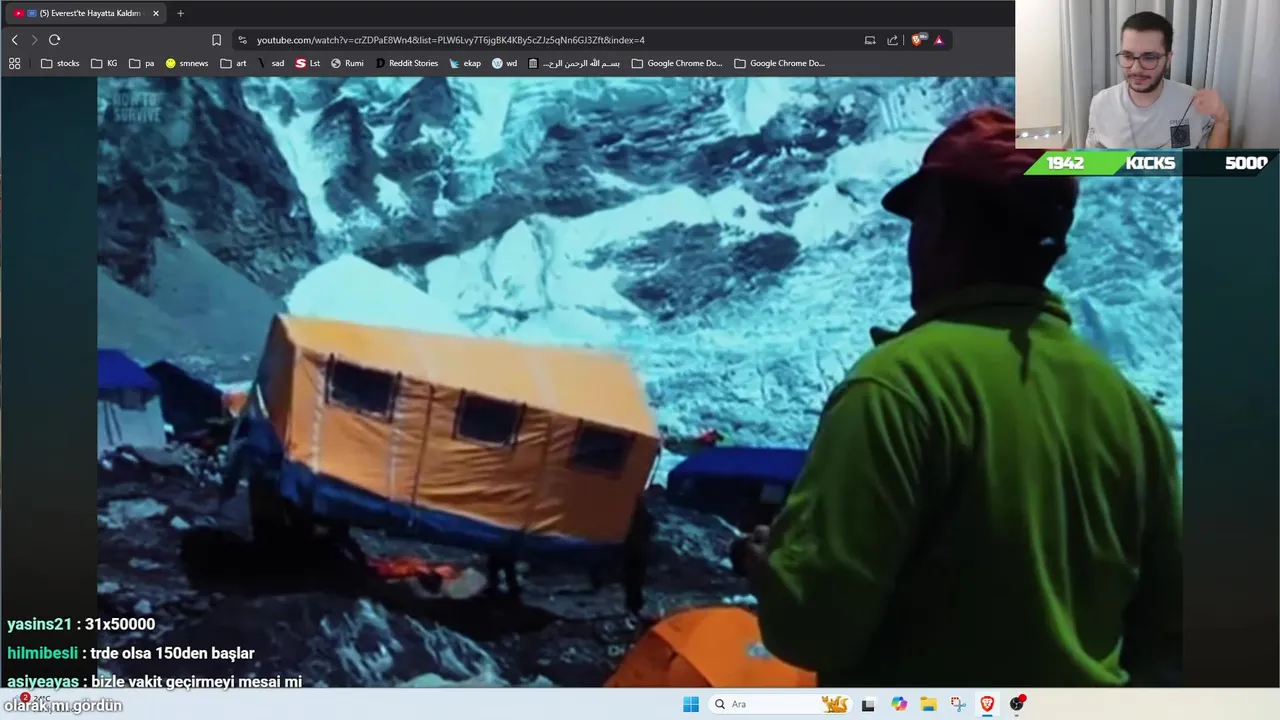Open File Explorer from the taskbar

tap(928, 704)
